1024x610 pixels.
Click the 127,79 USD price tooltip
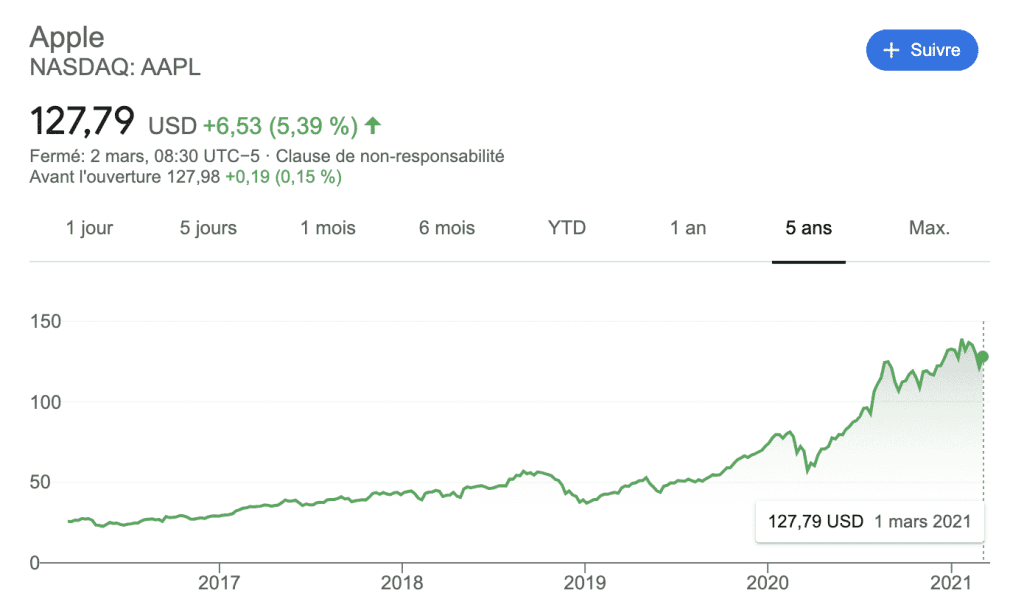coord(868,521)
